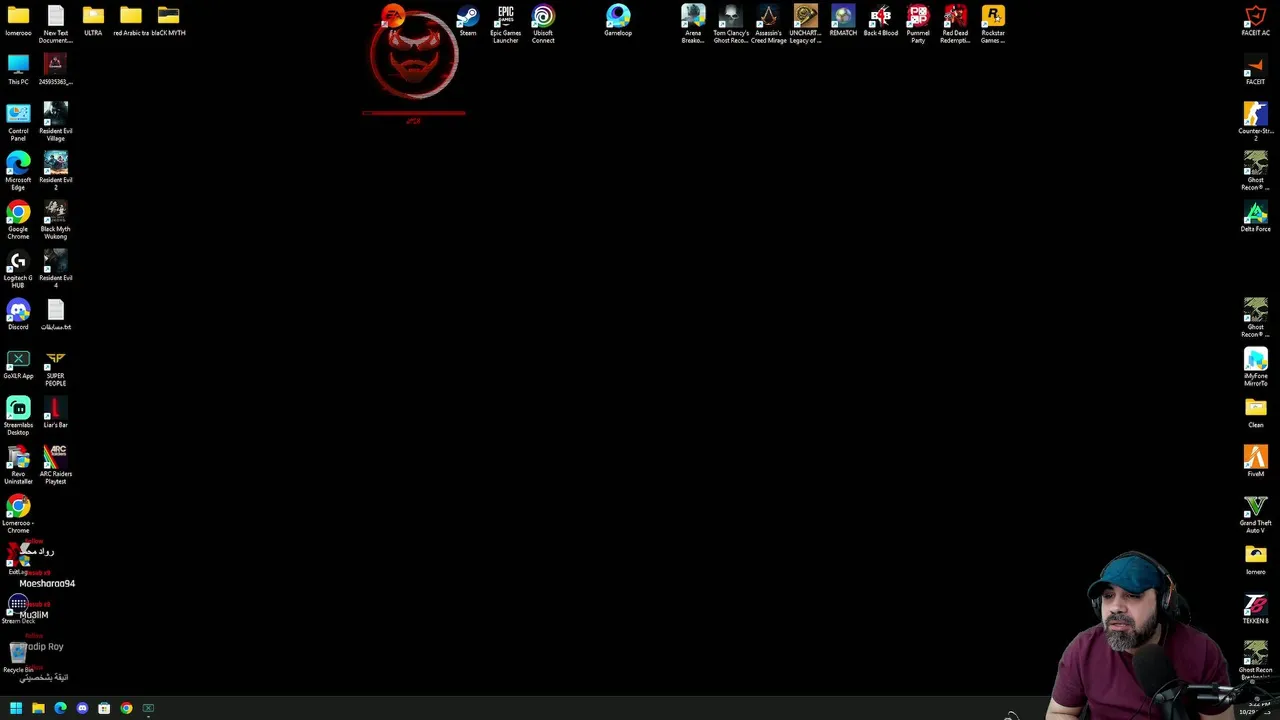
Task: Launch Resident Evil Village shortcut
Action: point(56,122)
